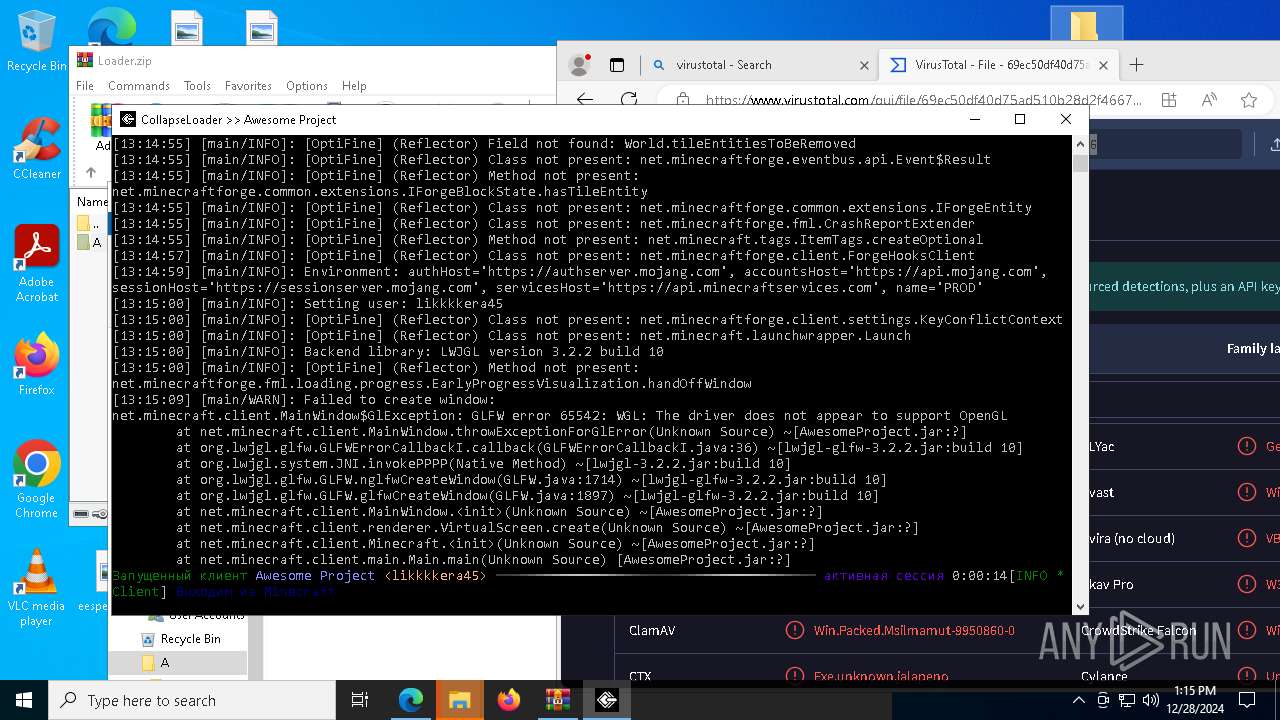Switch to WinRAR taskbar button
1280x720 pixels.
[x=557, y=700]
